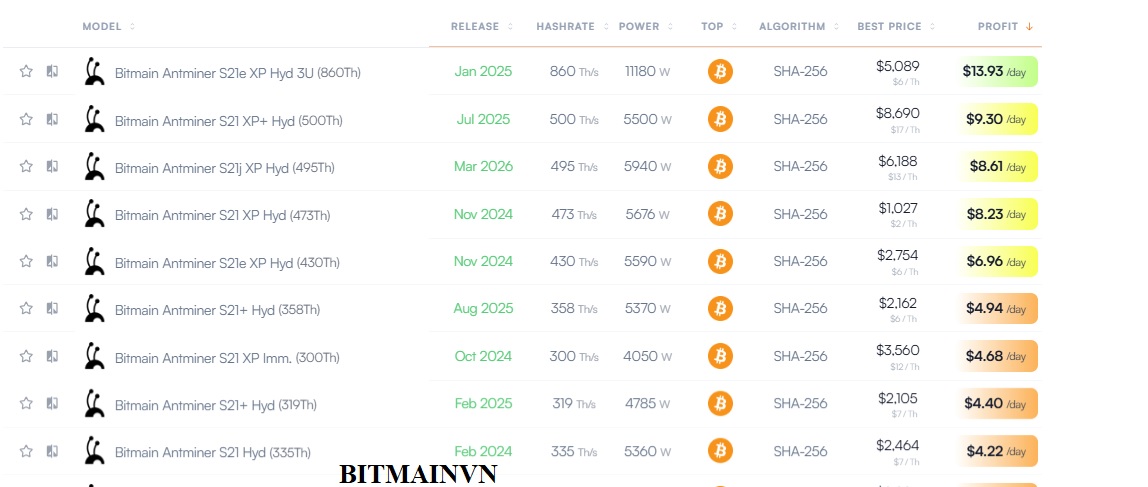Click Bitcoin icon for Antminer S21 XP Imm. (300Th)
The width and height of the screenshot is (1148, 487).
point(720,357)
